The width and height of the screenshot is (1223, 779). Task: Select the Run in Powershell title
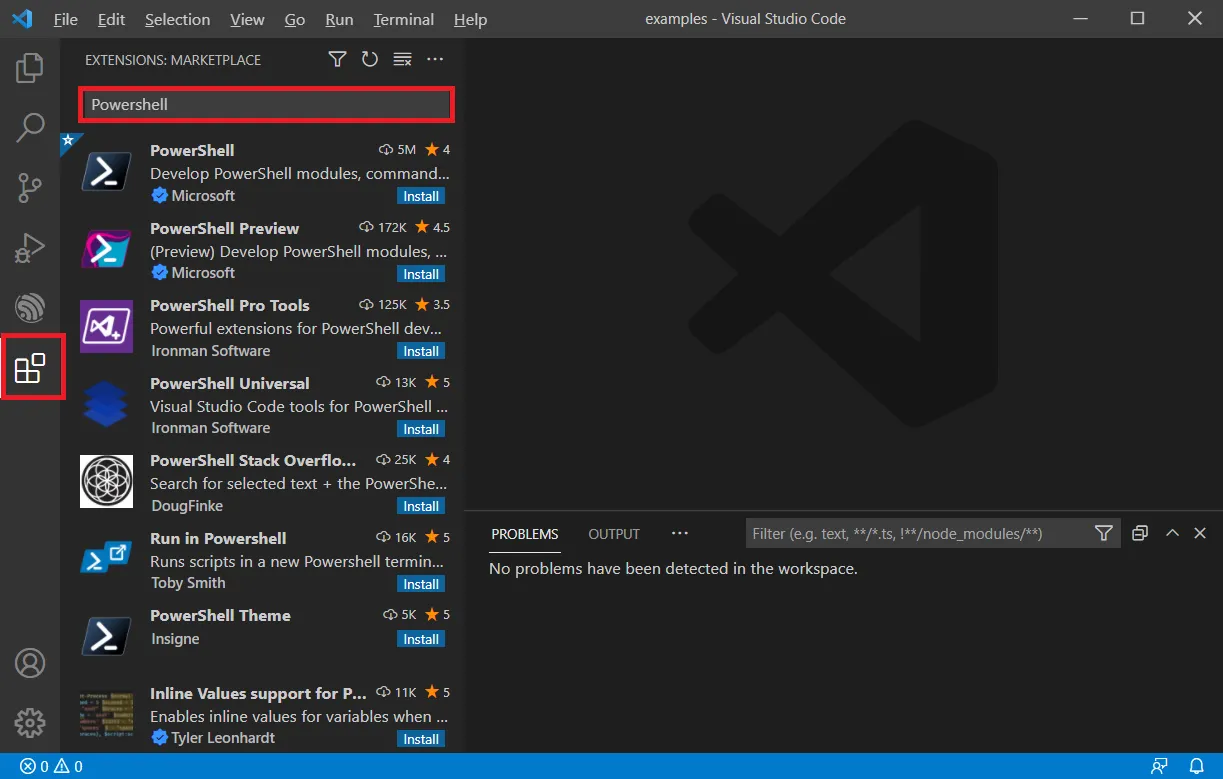coord(218,538)
